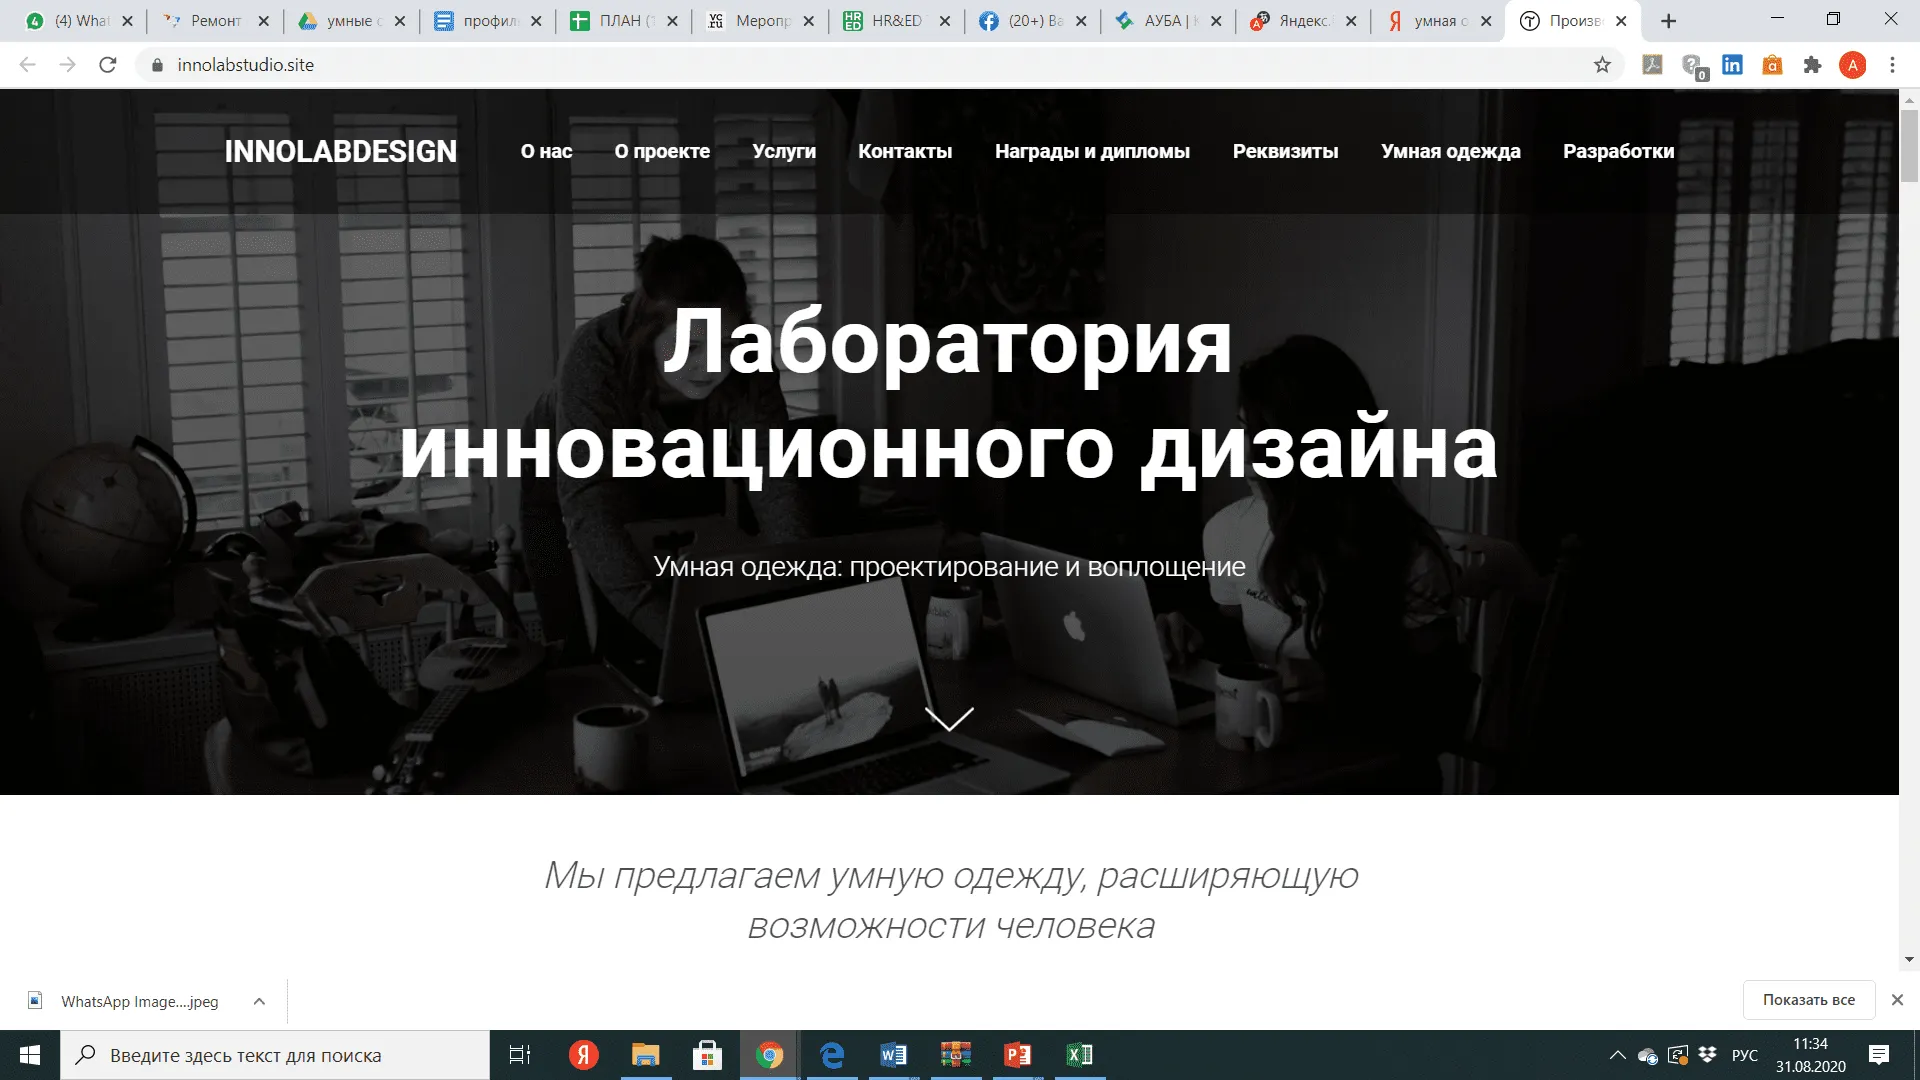Click the profile avatar icon
Image resolution: width=1920 pixels, height=1080 pixels.
click(1852, 65)
